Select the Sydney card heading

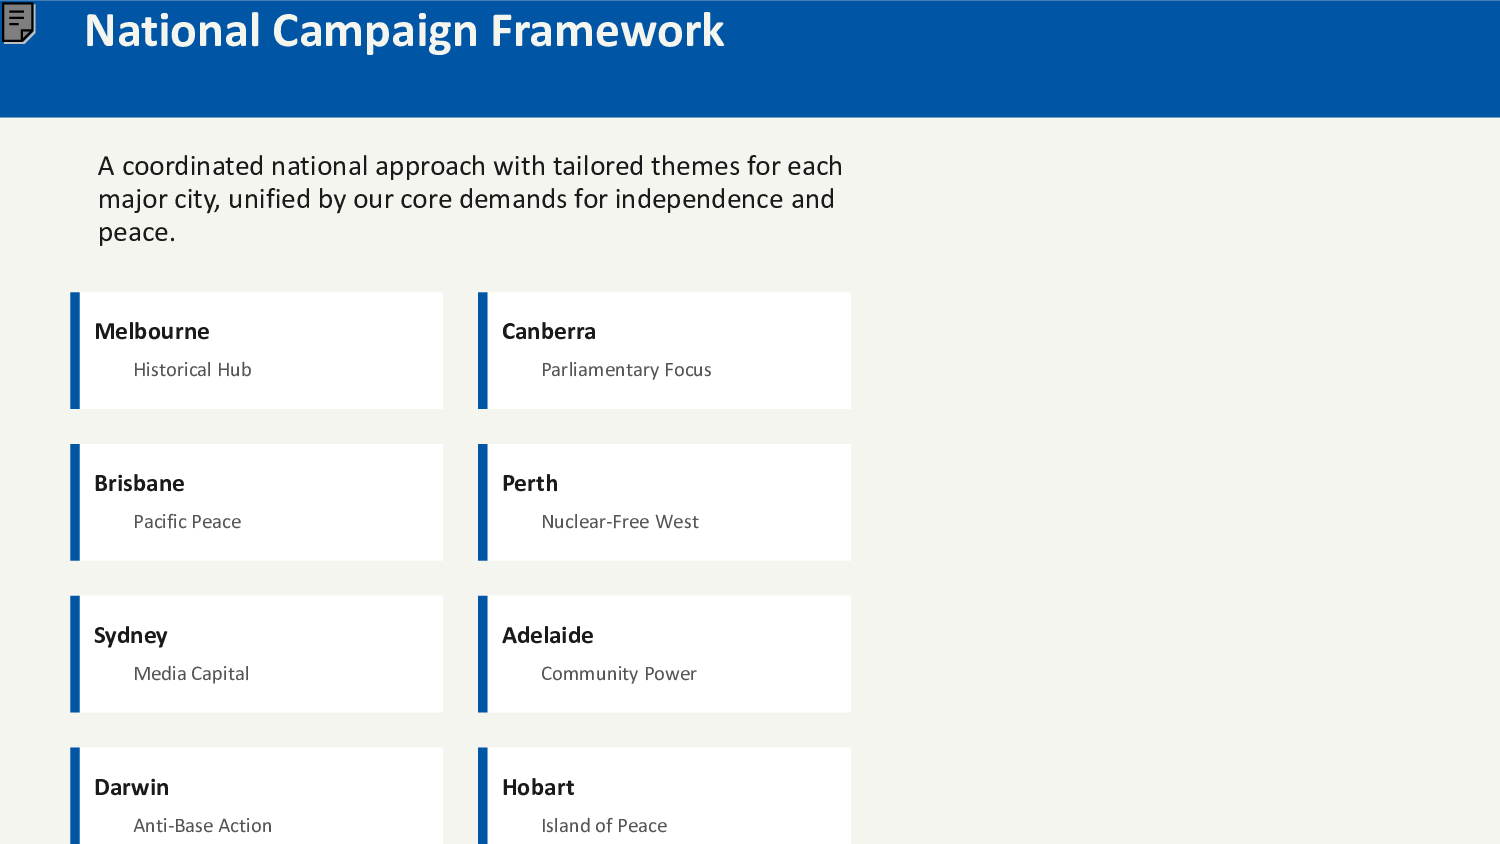click(x=131, y=636)
